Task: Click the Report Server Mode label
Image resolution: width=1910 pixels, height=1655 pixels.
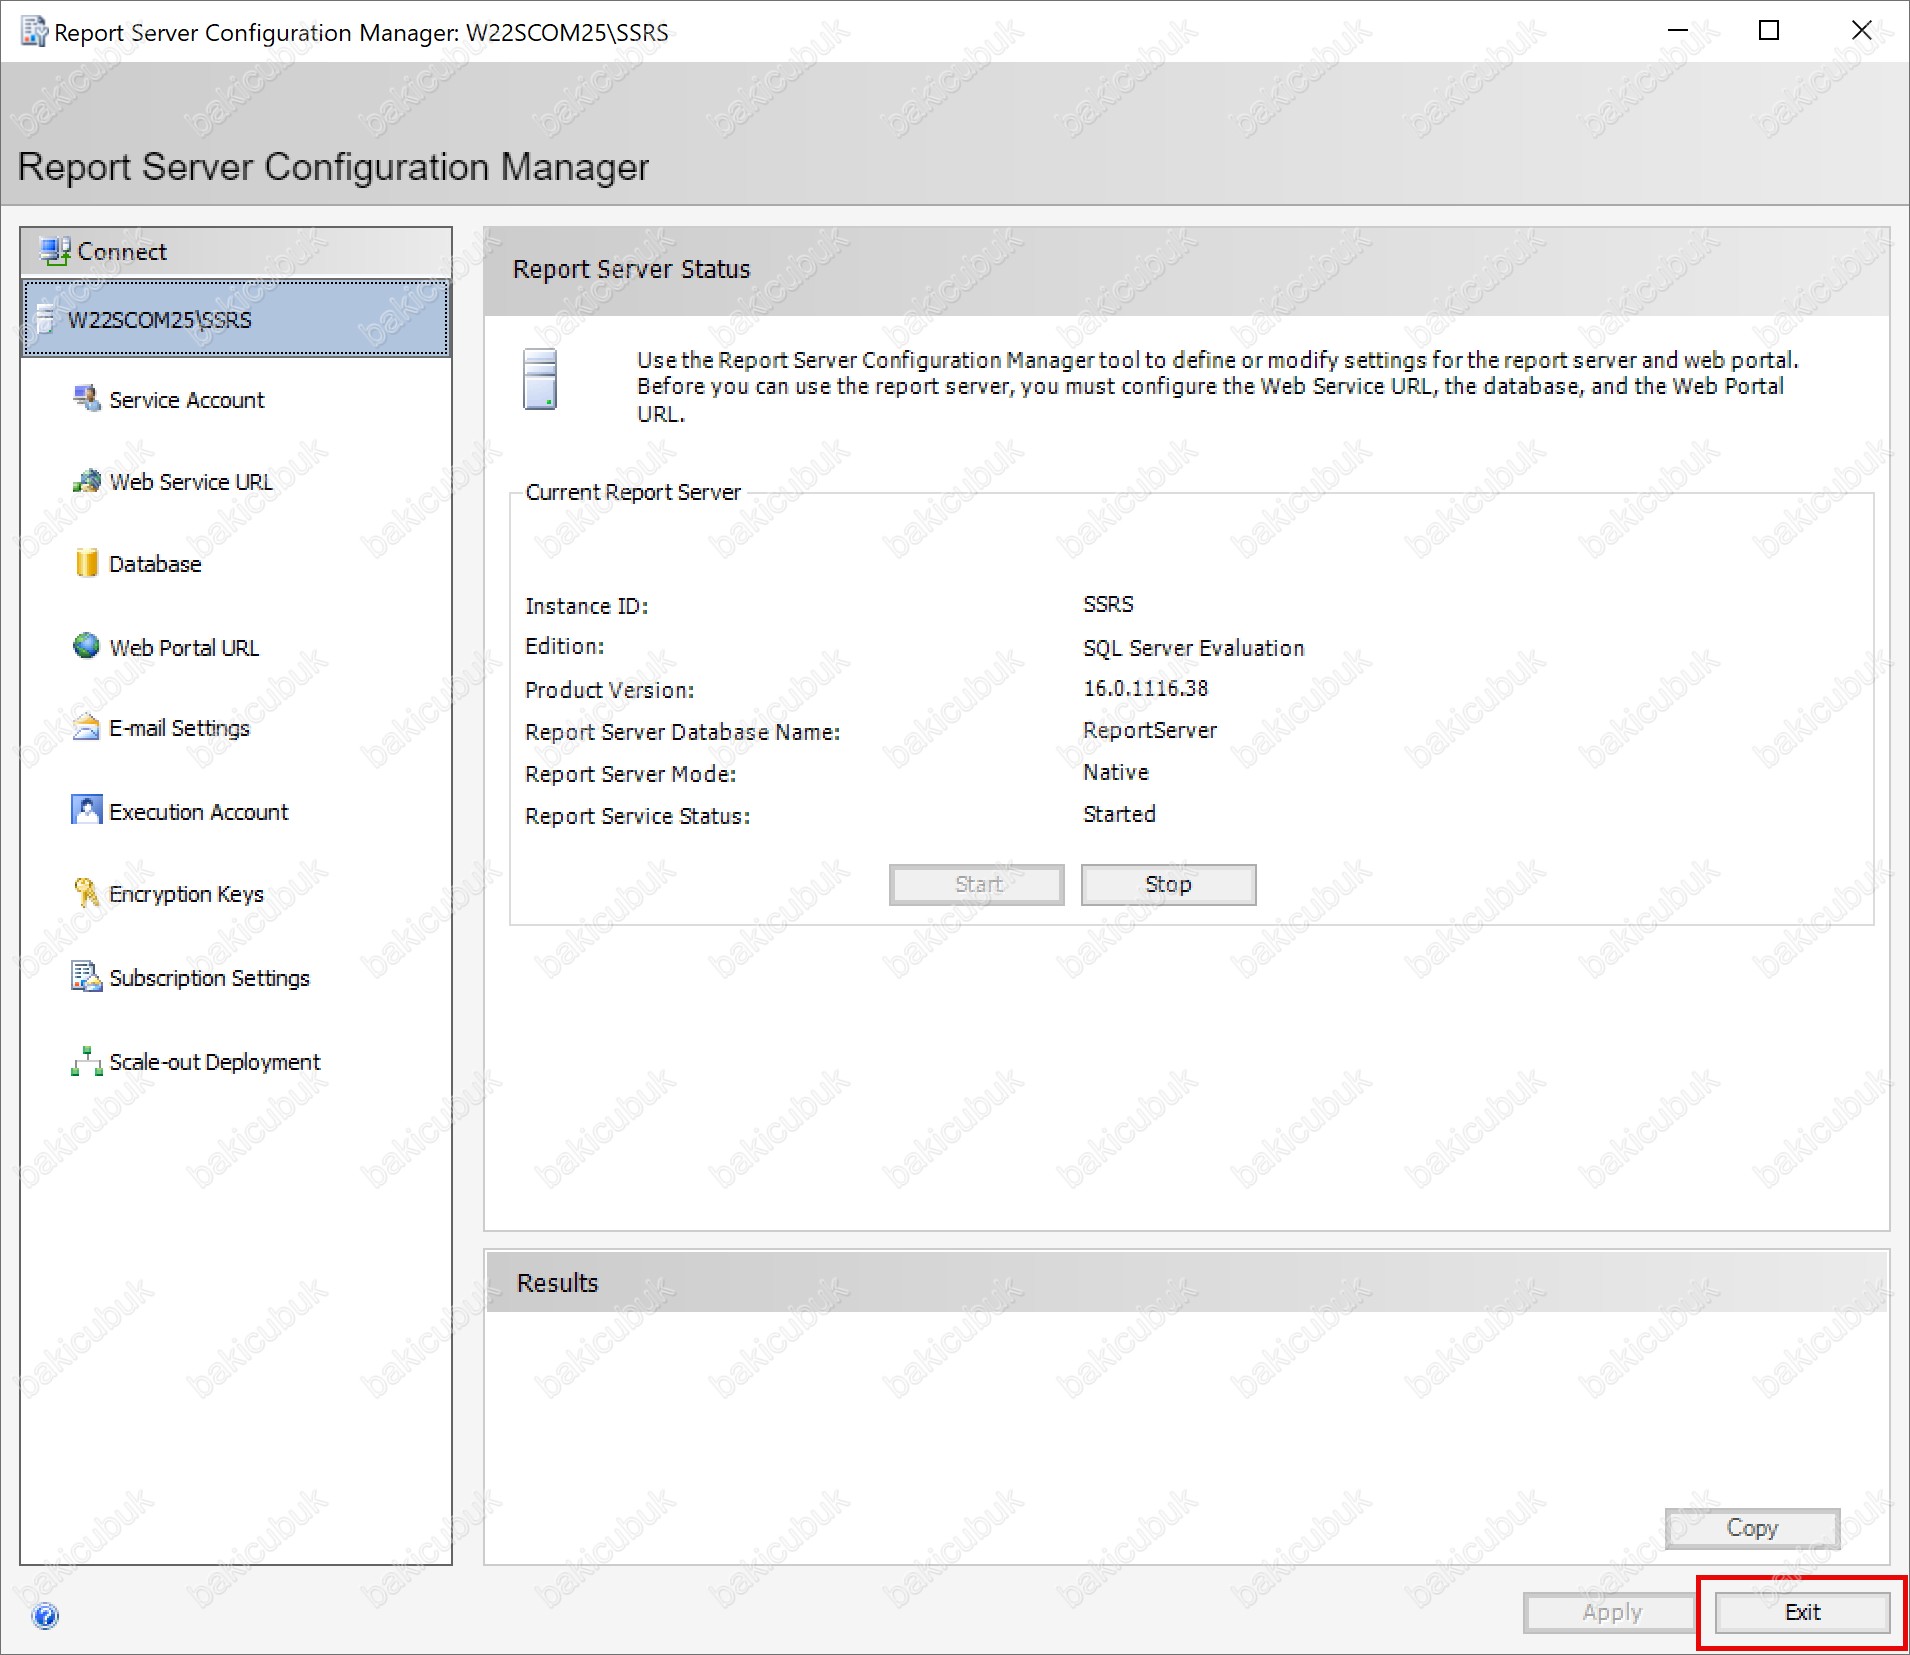Action: pyautogui.click(x=630, y=774)
